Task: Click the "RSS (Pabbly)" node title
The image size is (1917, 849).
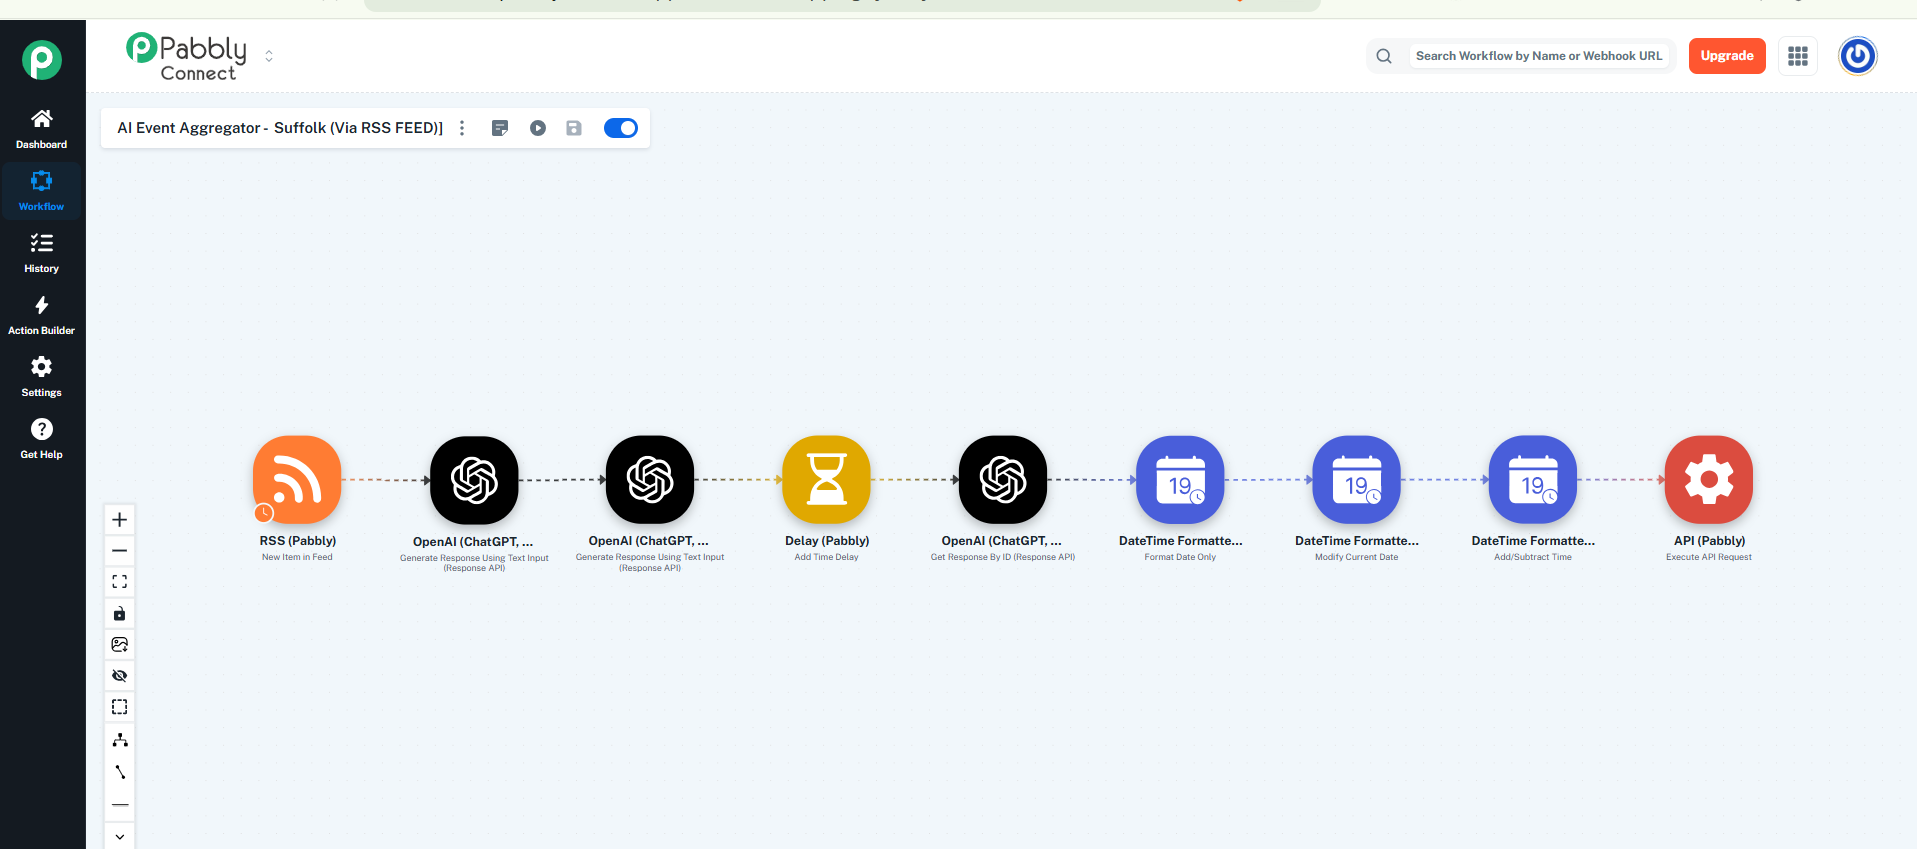Action: [298, 541]
